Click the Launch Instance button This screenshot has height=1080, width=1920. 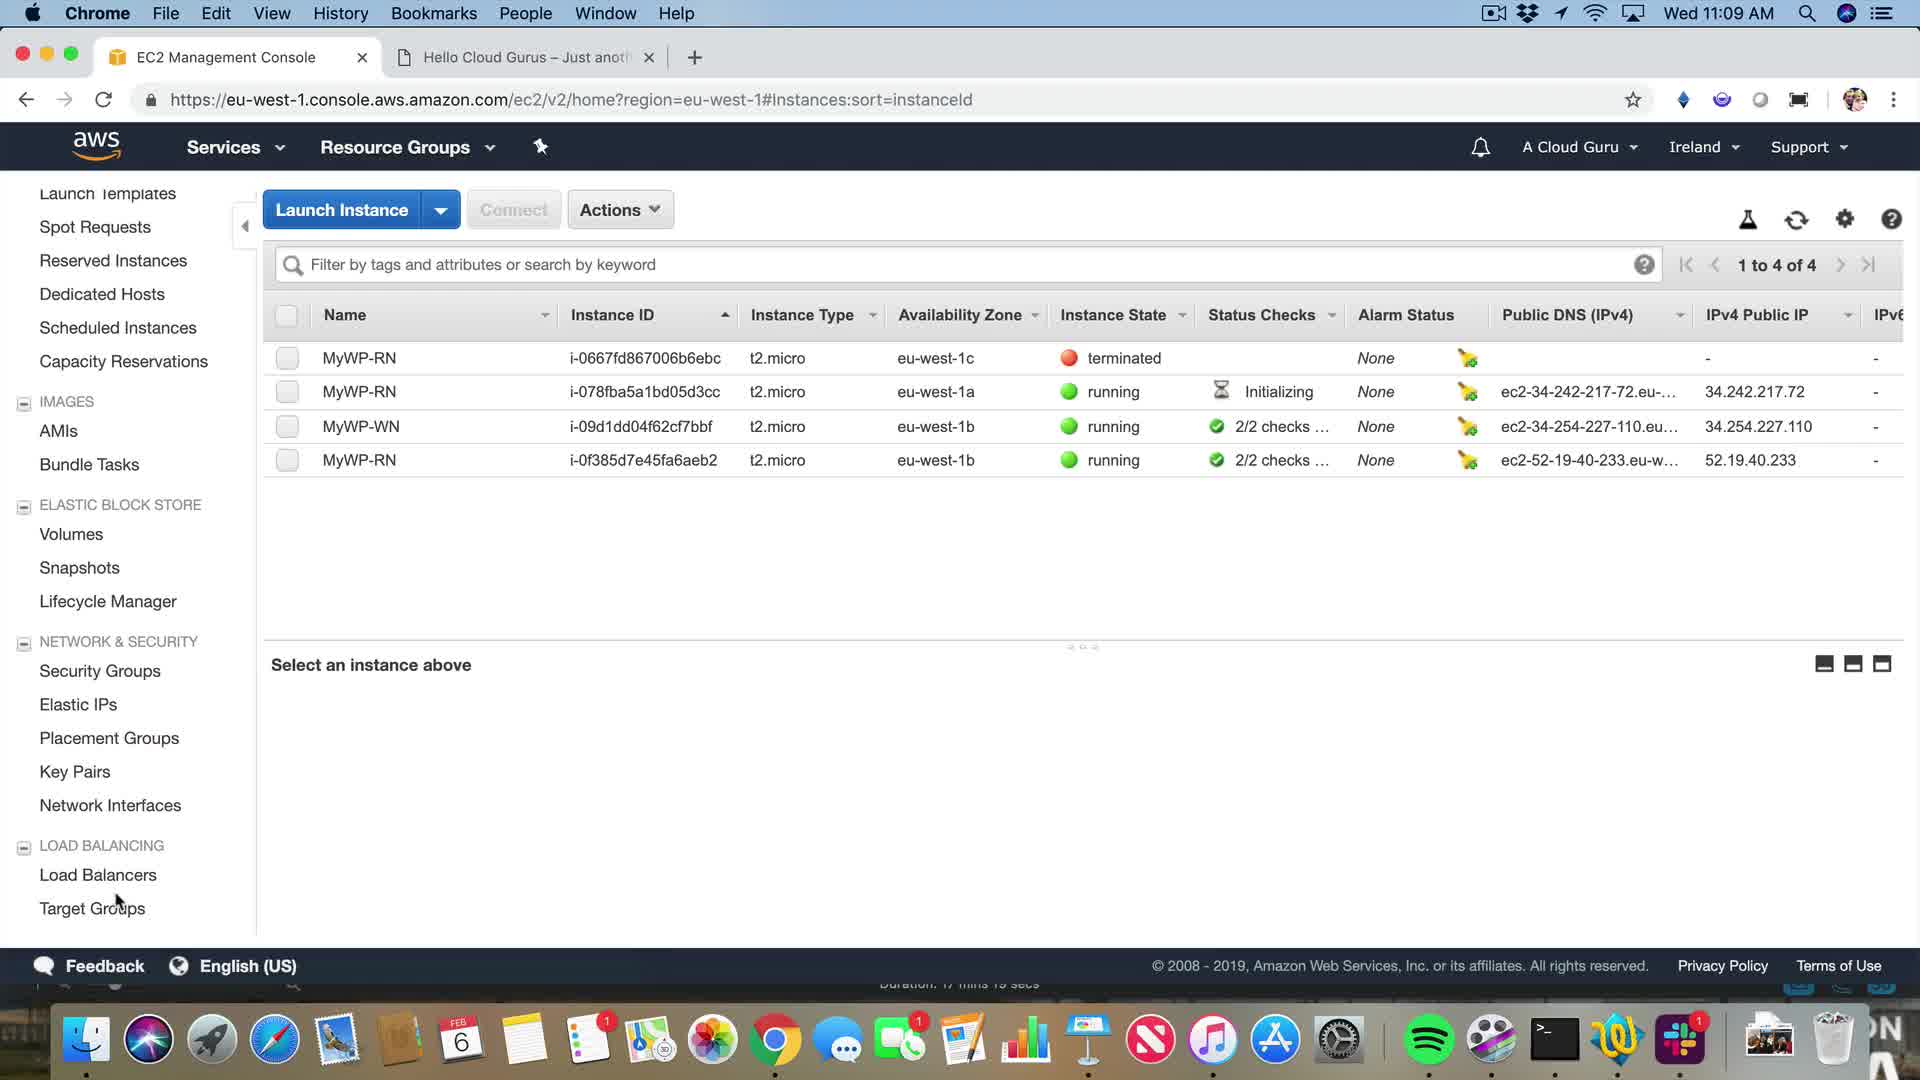[x=342, y=210]
